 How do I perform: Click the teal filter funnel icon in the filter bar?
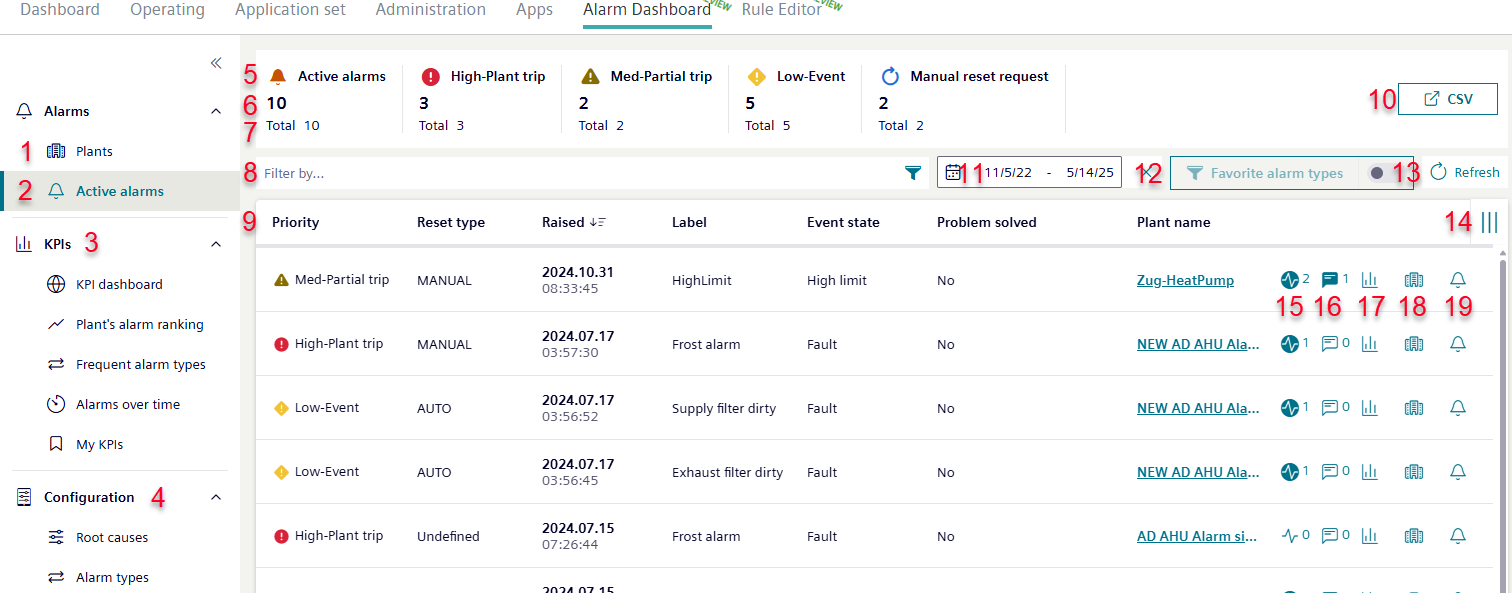pos(912,173)
